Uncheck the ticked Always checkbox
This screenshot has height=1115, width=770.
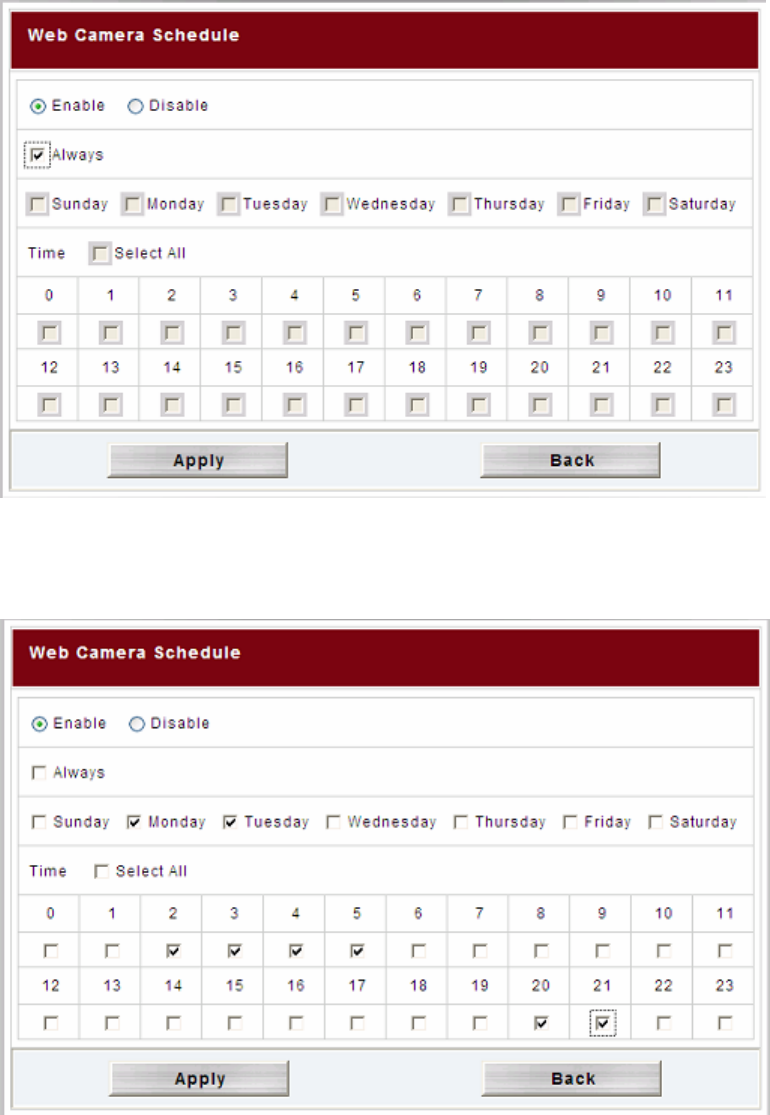[38, 155]
